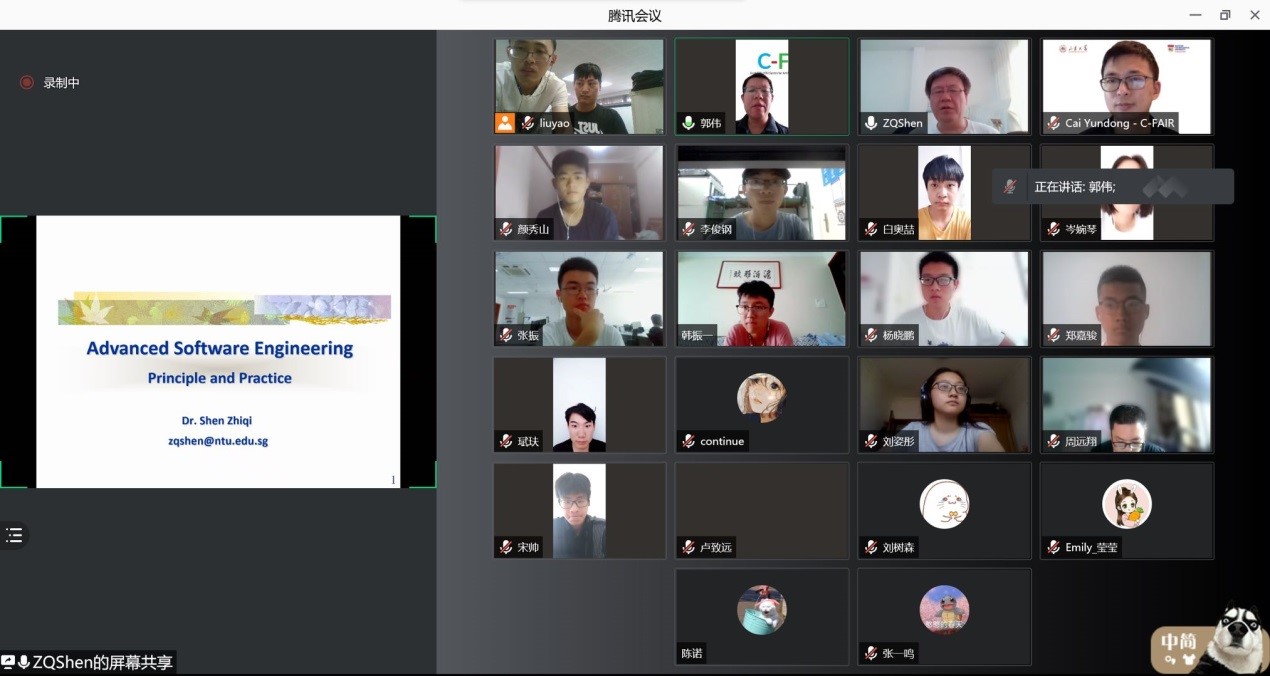The width and height of the screenshot is (1270, 676).
Task: Click muted mic icon next to continue
Action: click(x=688, y=441)
